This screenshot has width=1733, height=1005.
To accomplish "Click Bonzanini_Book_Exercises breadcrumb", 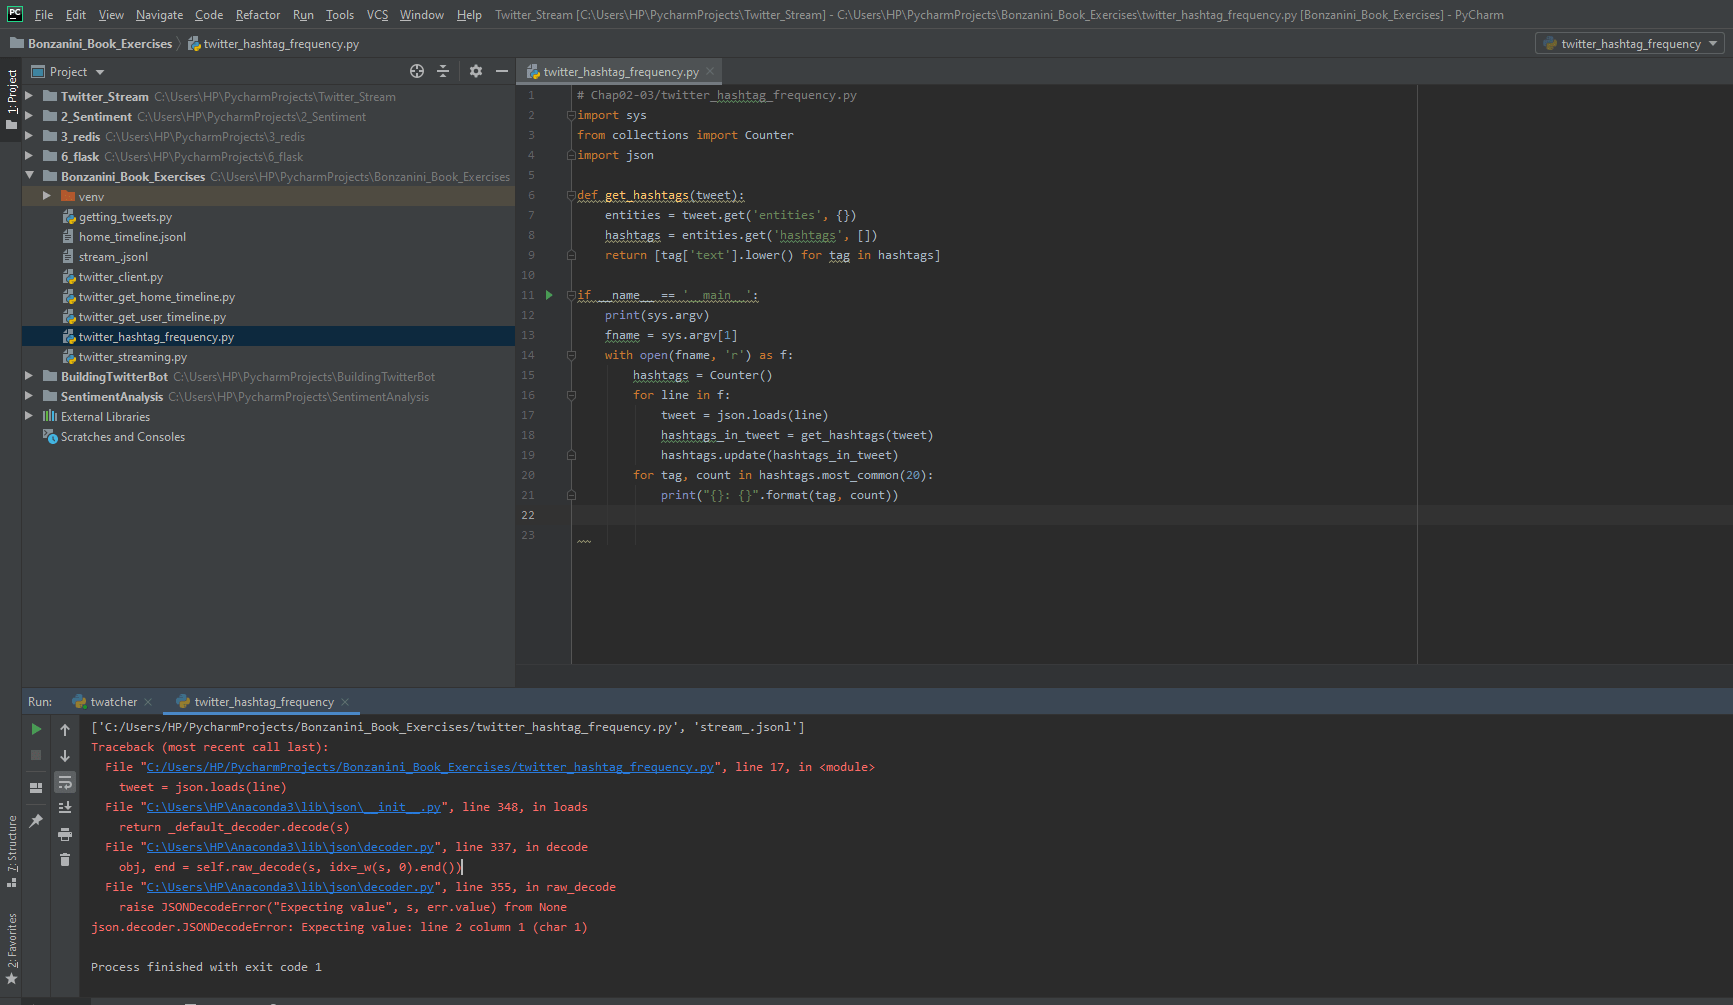I will (91, 44).
